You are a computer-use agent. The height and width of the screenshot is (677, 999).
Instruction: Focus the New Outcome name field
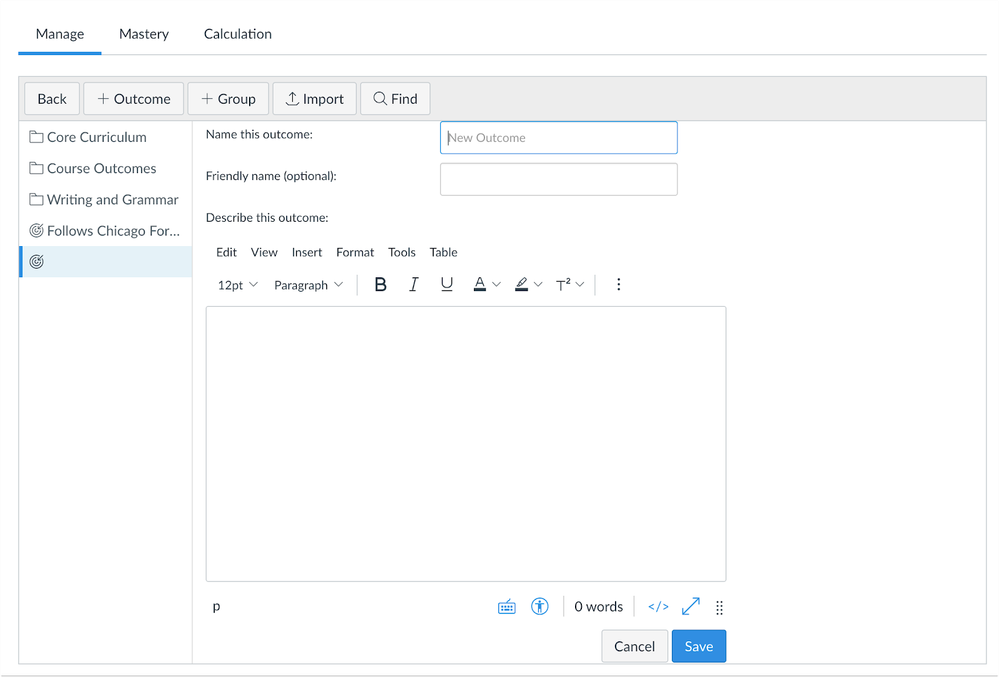click(559, 138)
